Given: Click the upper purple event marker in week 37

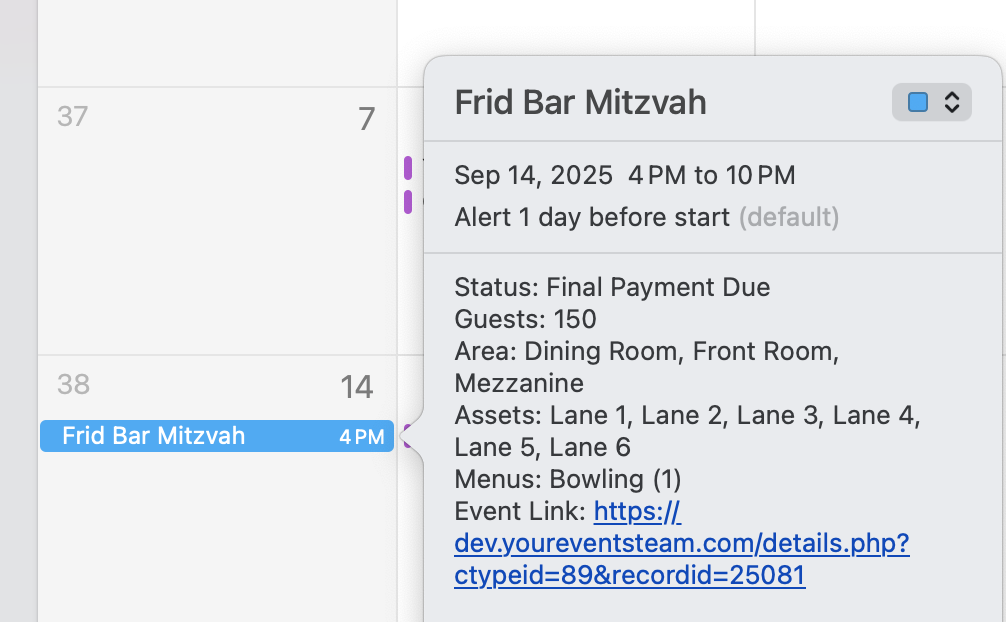Looking at the screenshot, I should tap(408, 168).
